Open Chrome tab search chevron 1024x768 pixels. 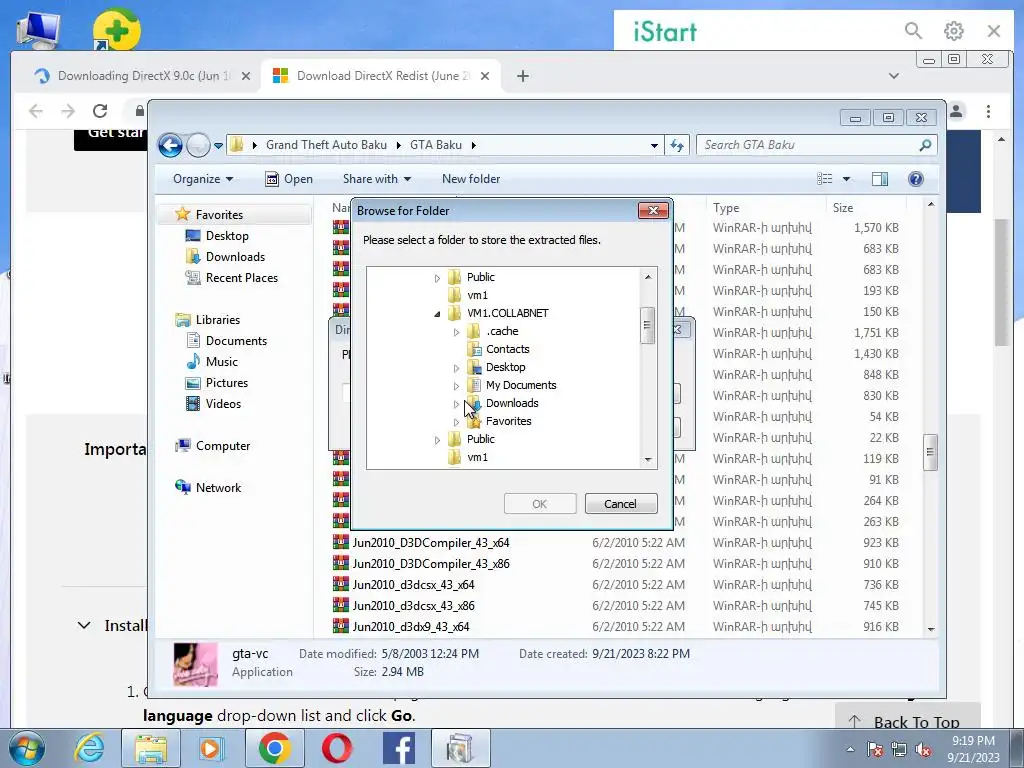[894, 76]
